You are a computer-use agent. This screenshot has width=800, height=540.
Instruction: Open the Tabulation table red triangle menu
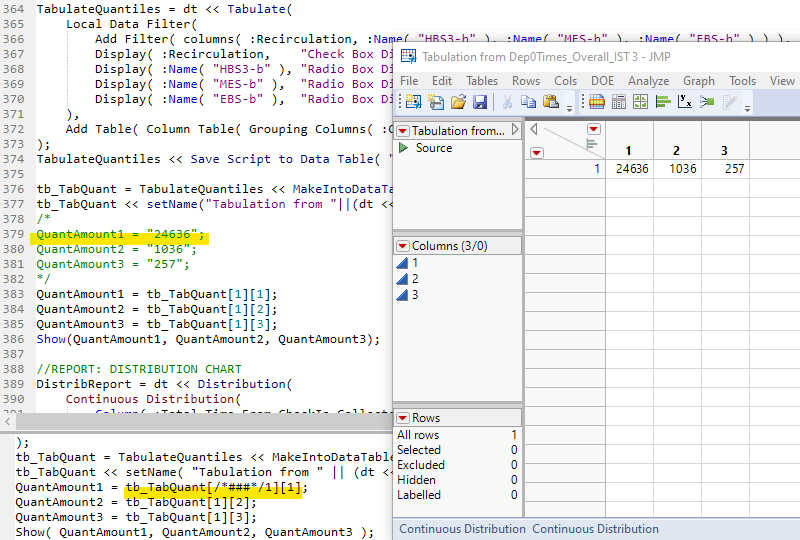(x=403, y=131)
